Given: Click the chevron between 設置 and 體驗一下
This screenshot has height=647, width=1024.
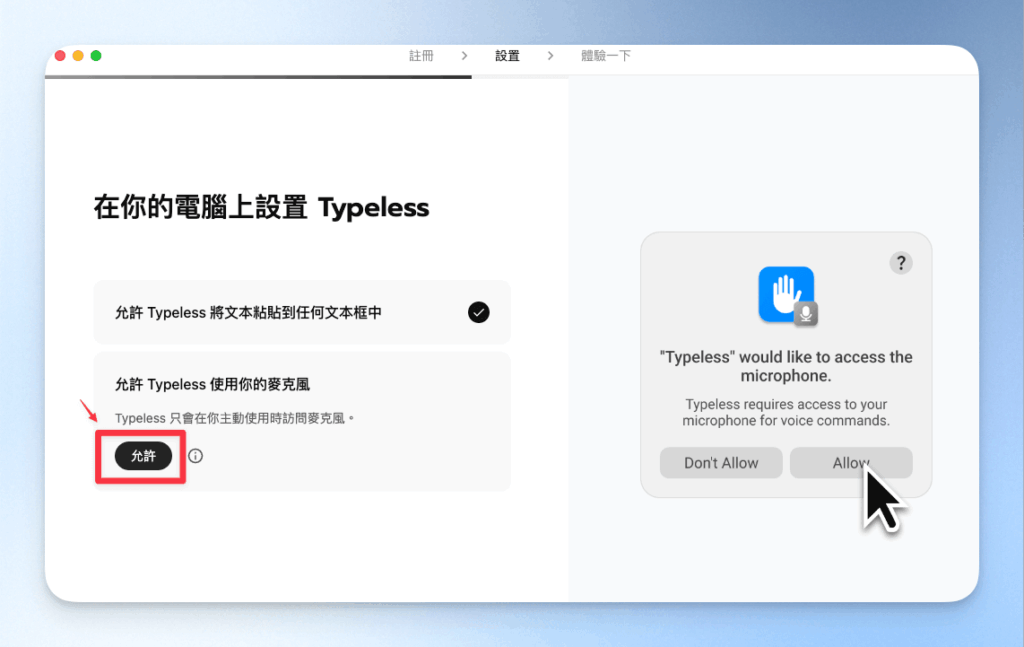Looking at the screenshot, I should [x=551, y=56].
